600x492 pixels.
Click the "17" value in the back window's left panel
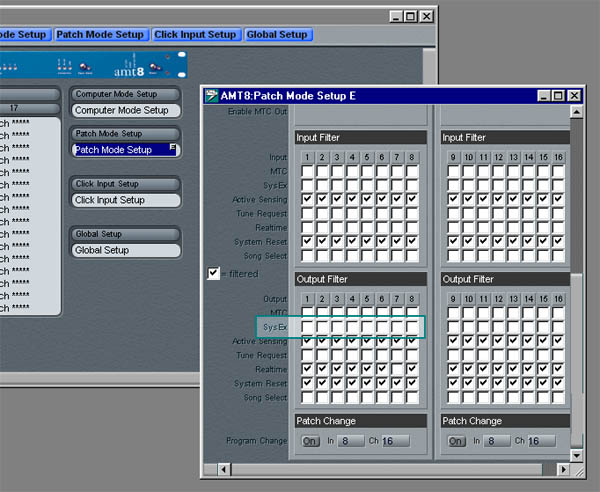coord(14,108)
